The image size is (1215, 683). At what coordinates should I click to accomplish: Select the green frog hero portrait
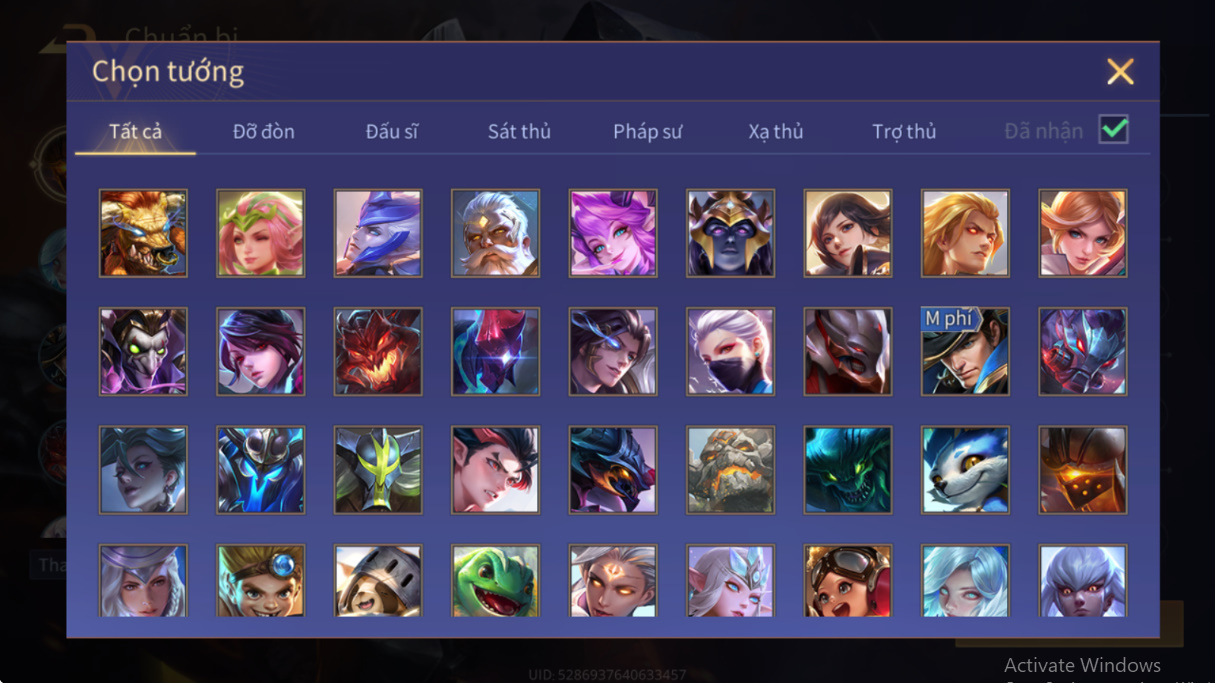tap(495, 581)
